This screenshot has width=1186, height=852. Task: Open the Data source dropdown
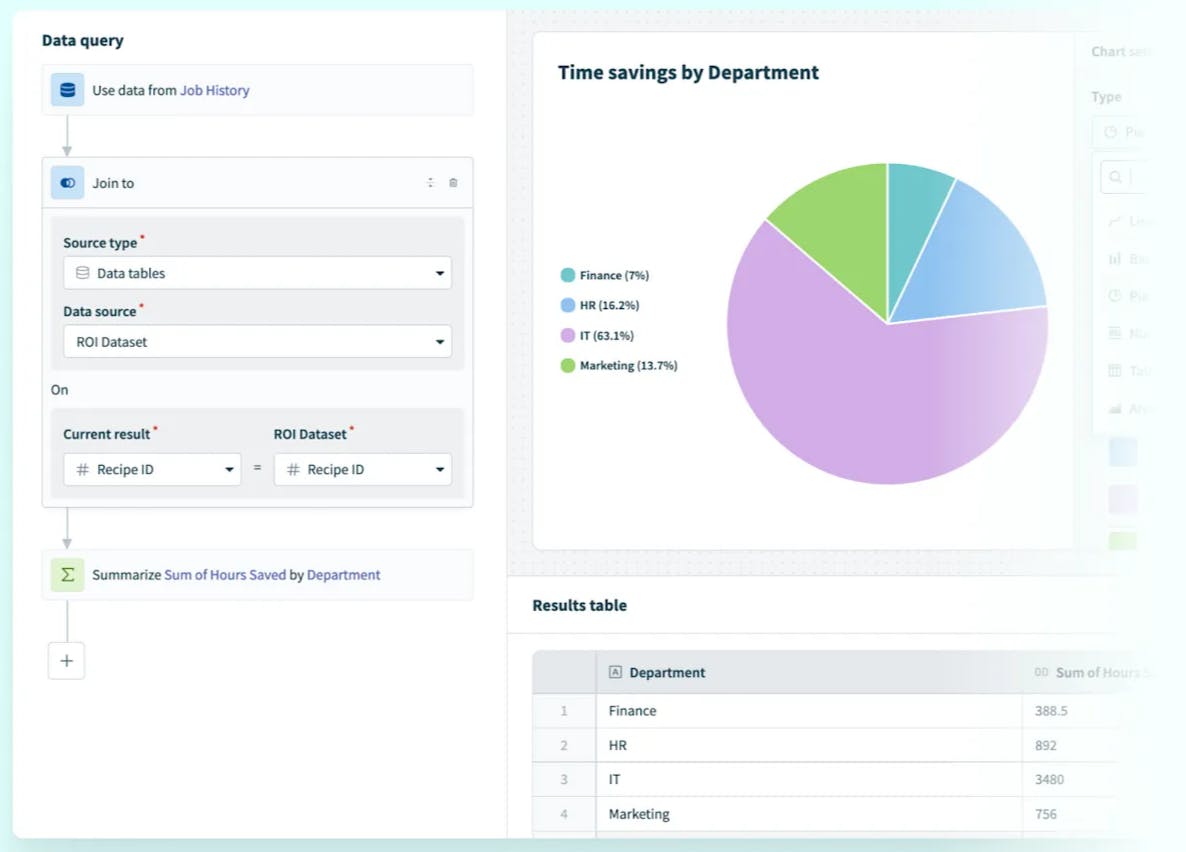[x=257, y=342]
